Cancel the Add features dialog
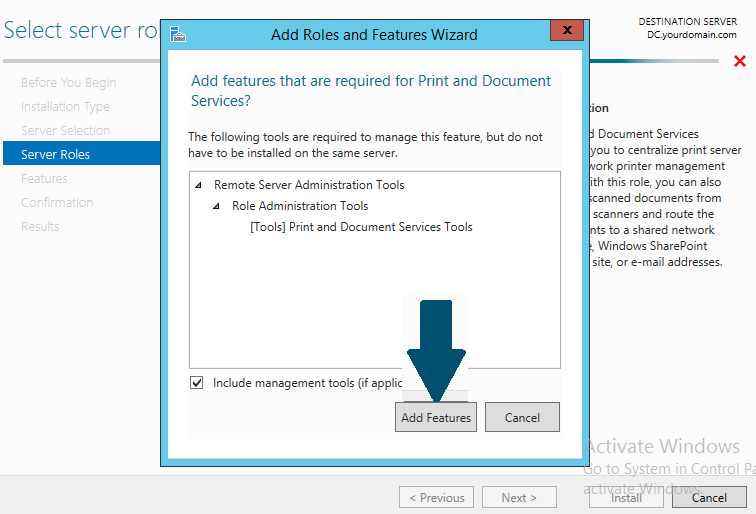The image size is (756, 514). tap(522, 417)
